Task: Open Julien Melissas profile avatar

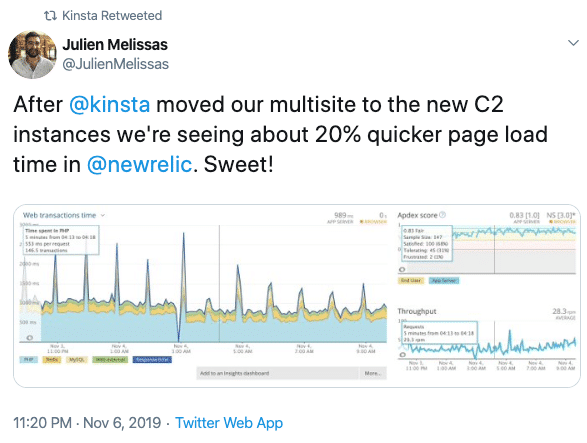Action: pos(32,55)
